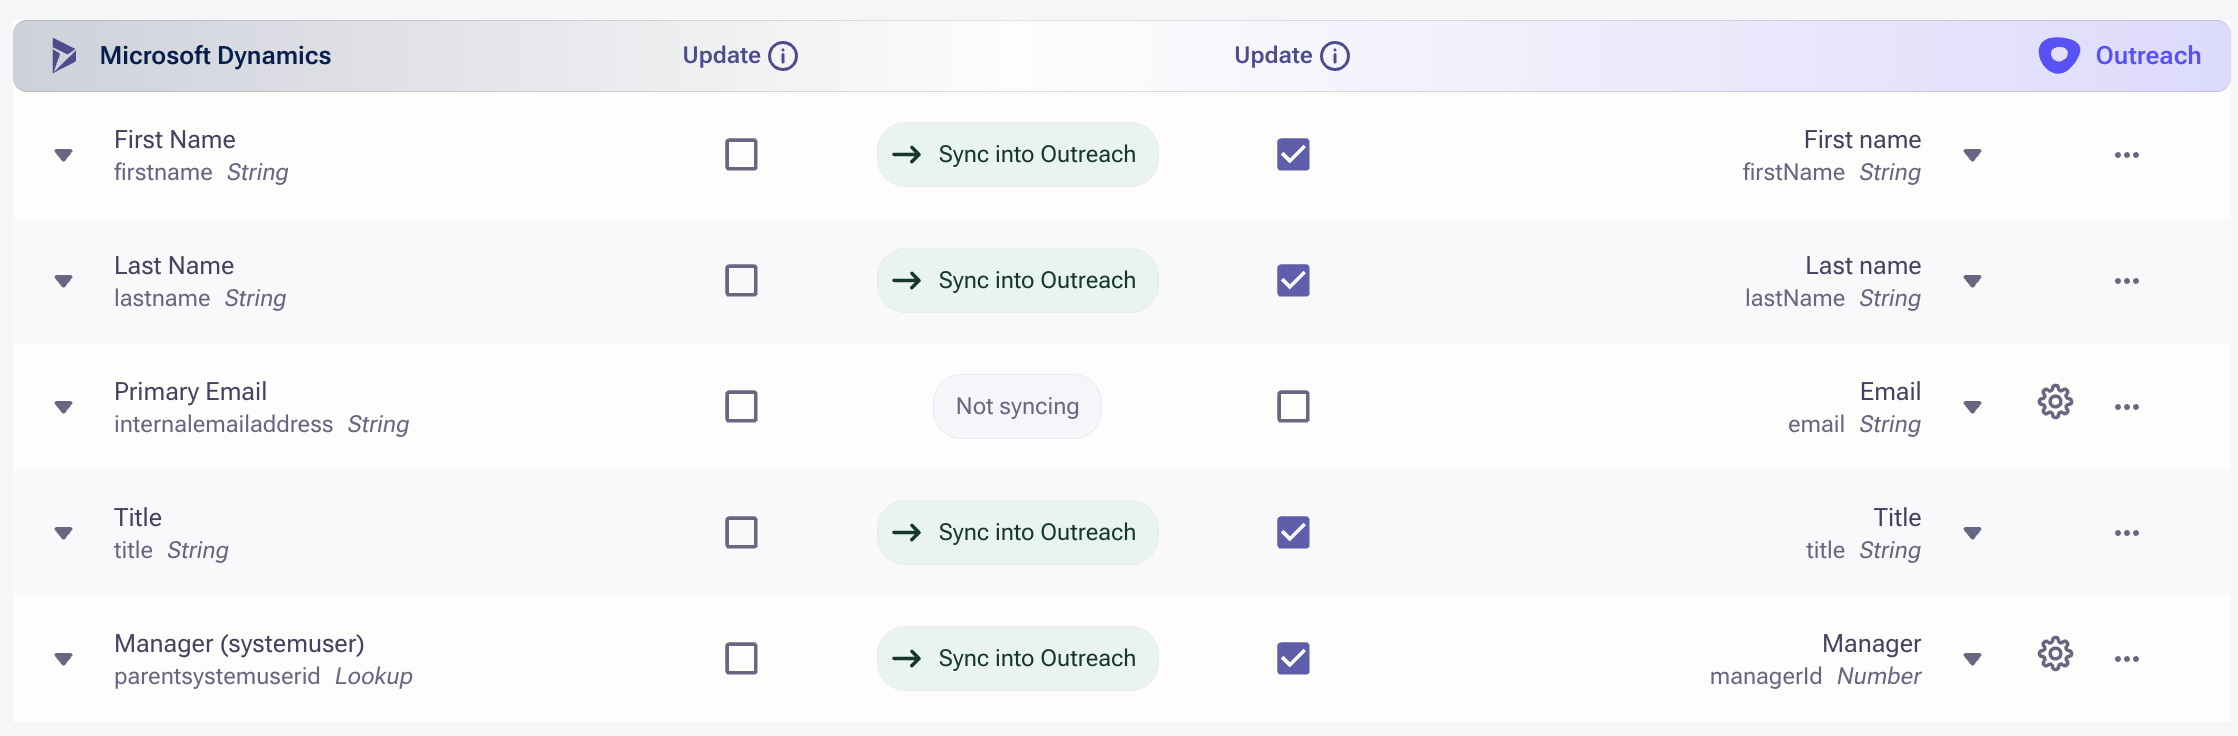This screenshot has height=736, width=2238.
Task: Open settings gear for Email field
Action: pos(2055,402)
